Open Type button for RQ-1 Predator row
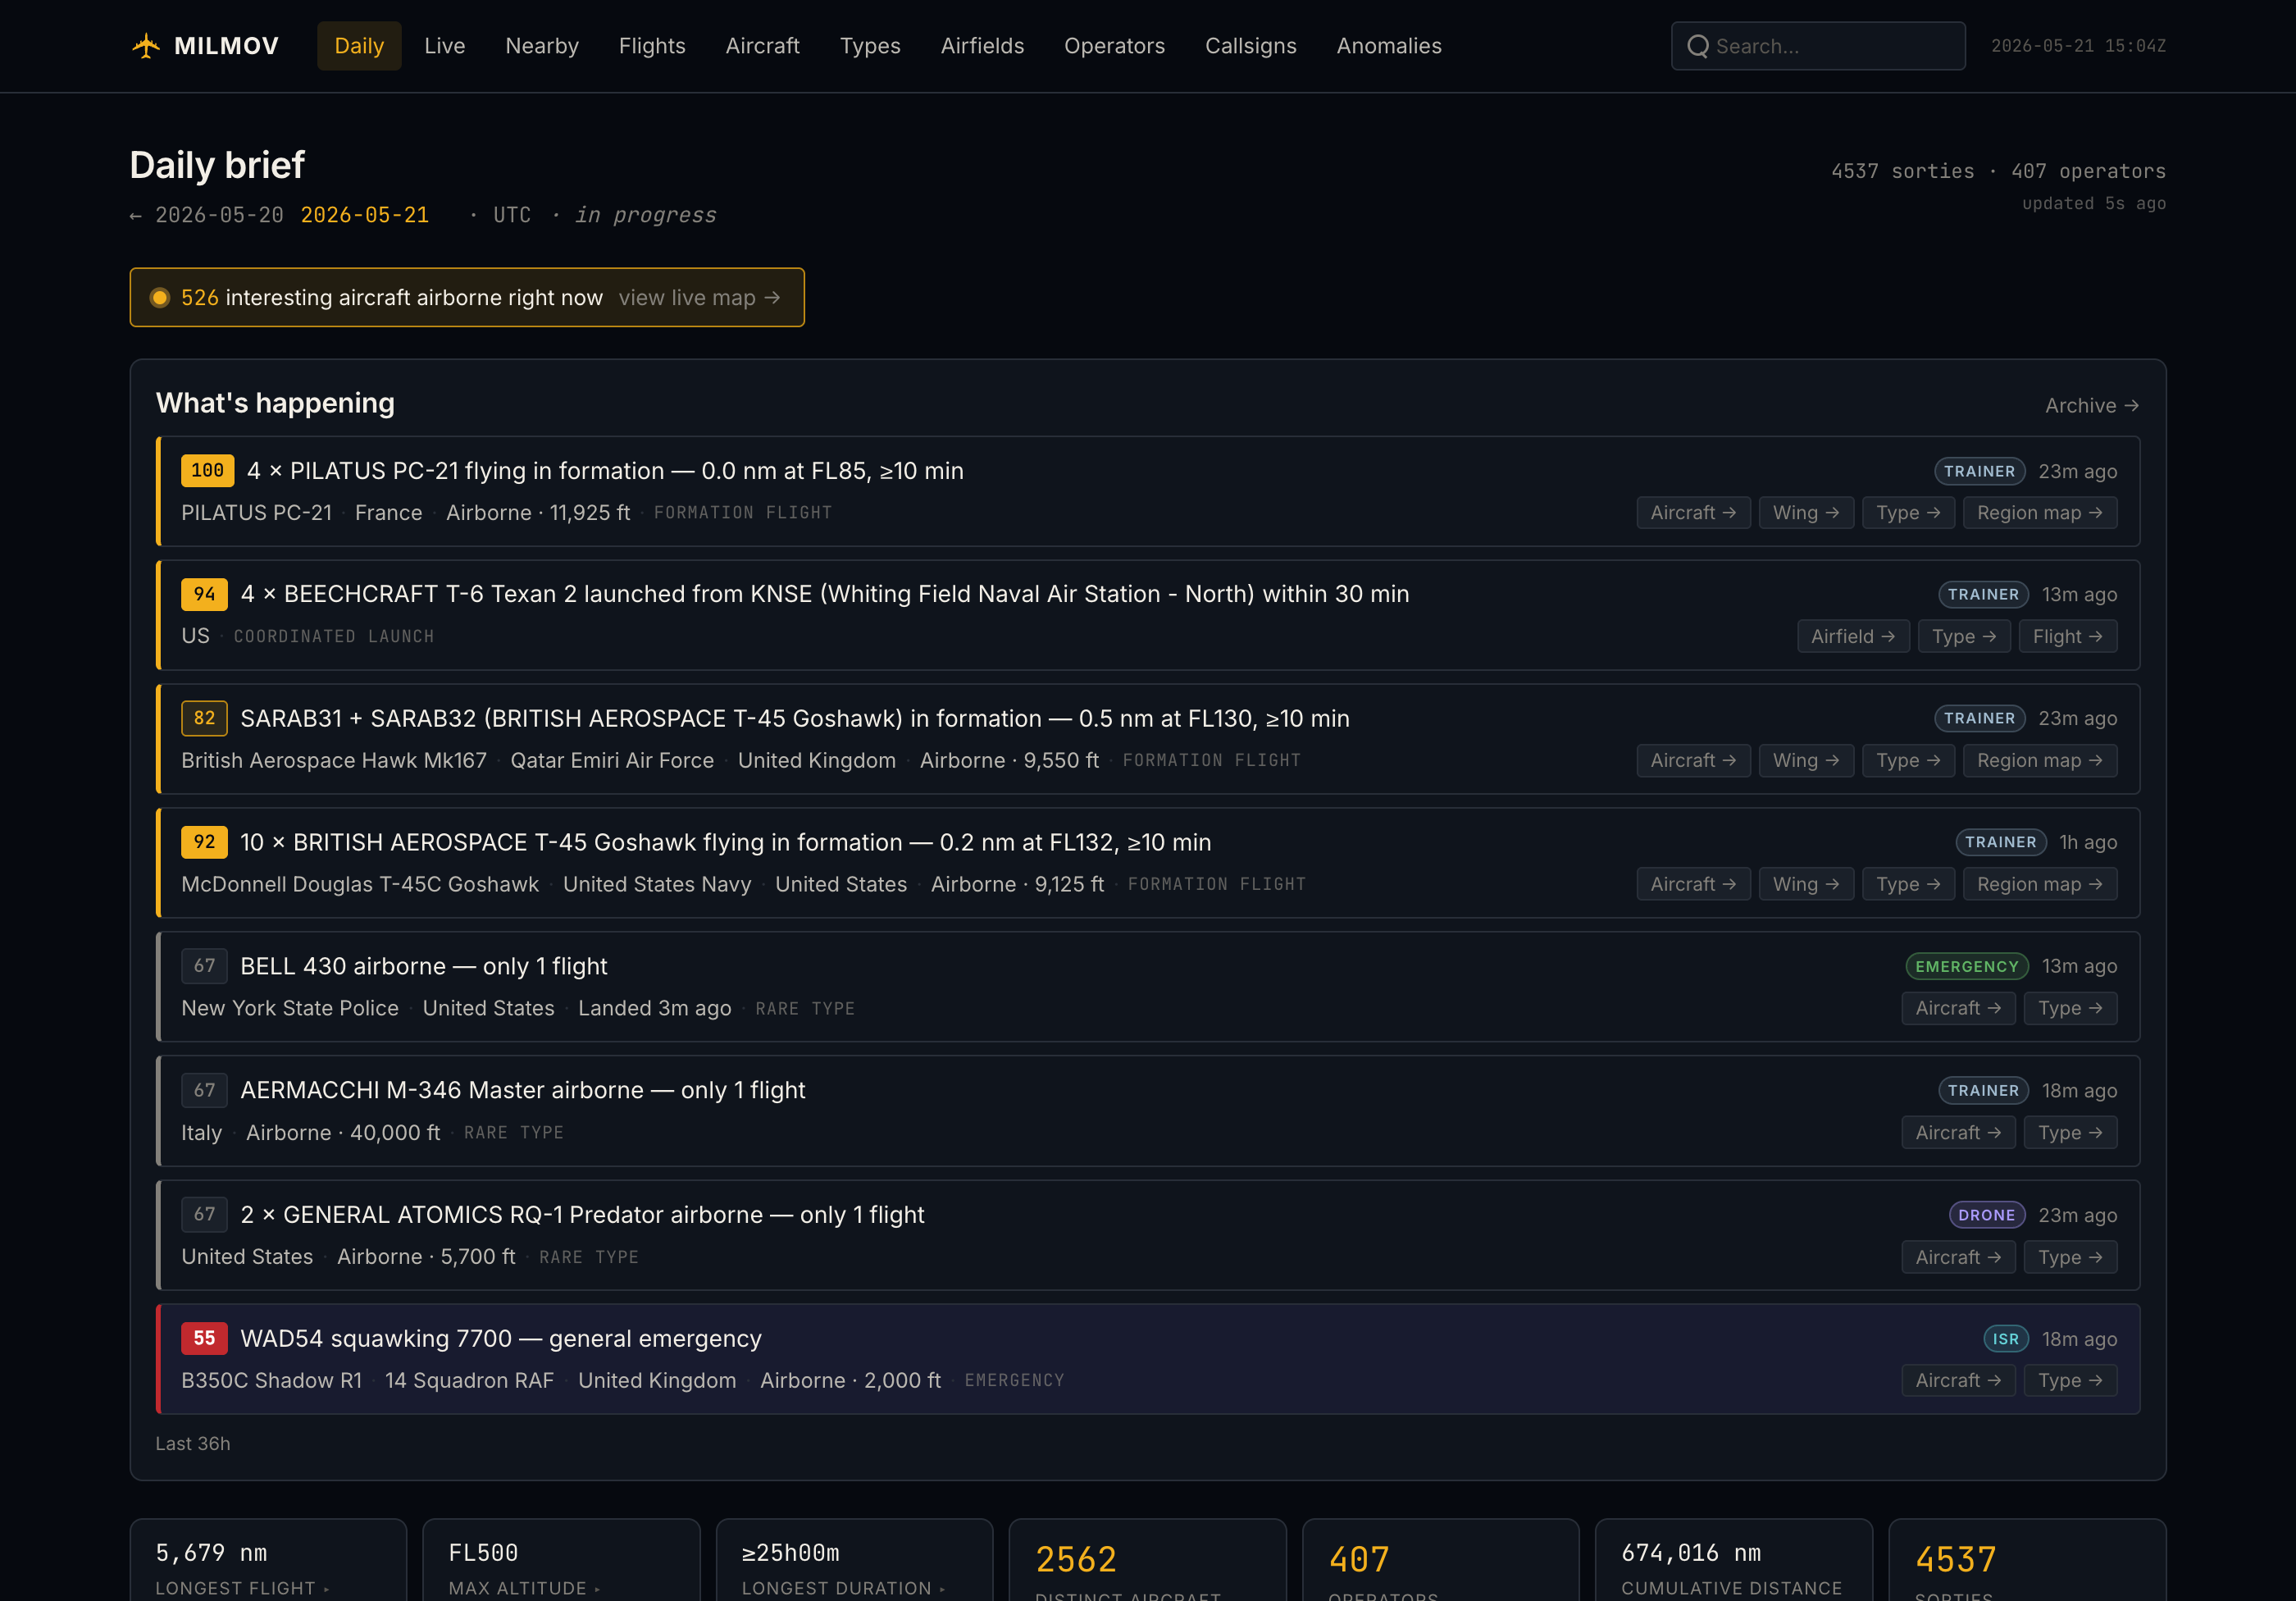 pyautogui.click(x=2070, y=1258)
